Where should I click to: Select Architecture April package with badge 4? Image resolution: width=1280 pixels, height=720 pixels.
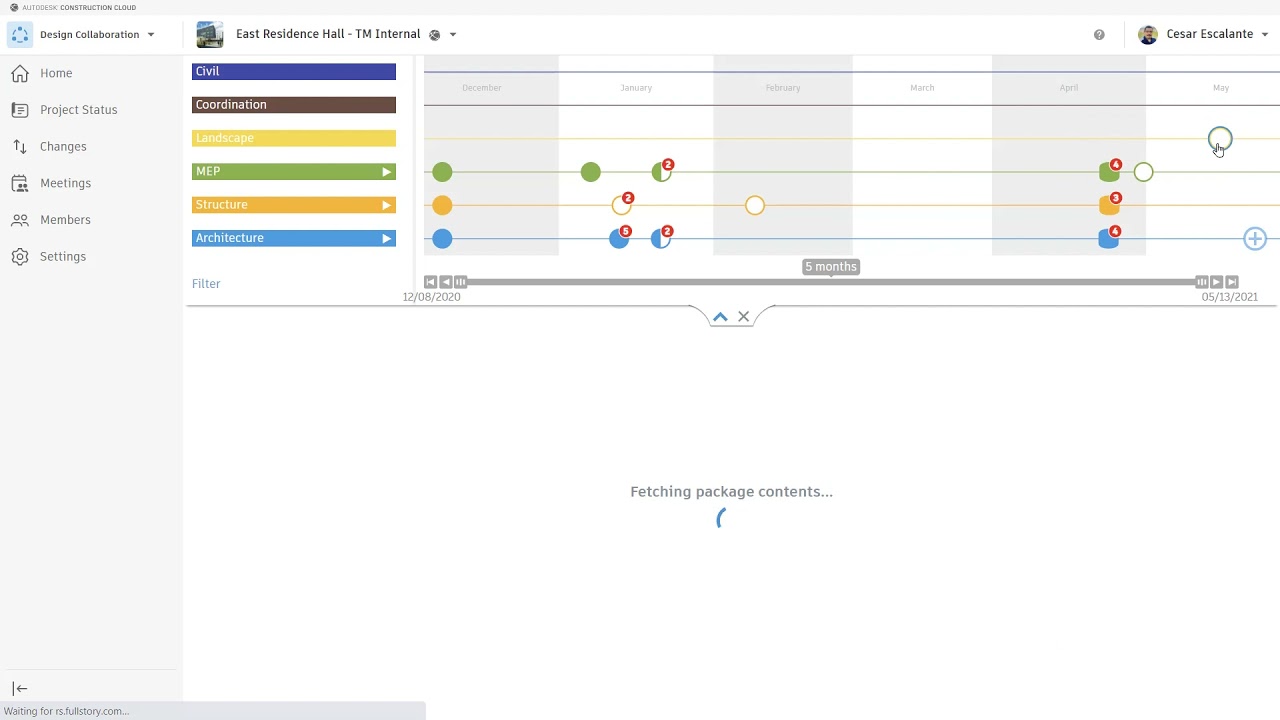click(1108, 239)
